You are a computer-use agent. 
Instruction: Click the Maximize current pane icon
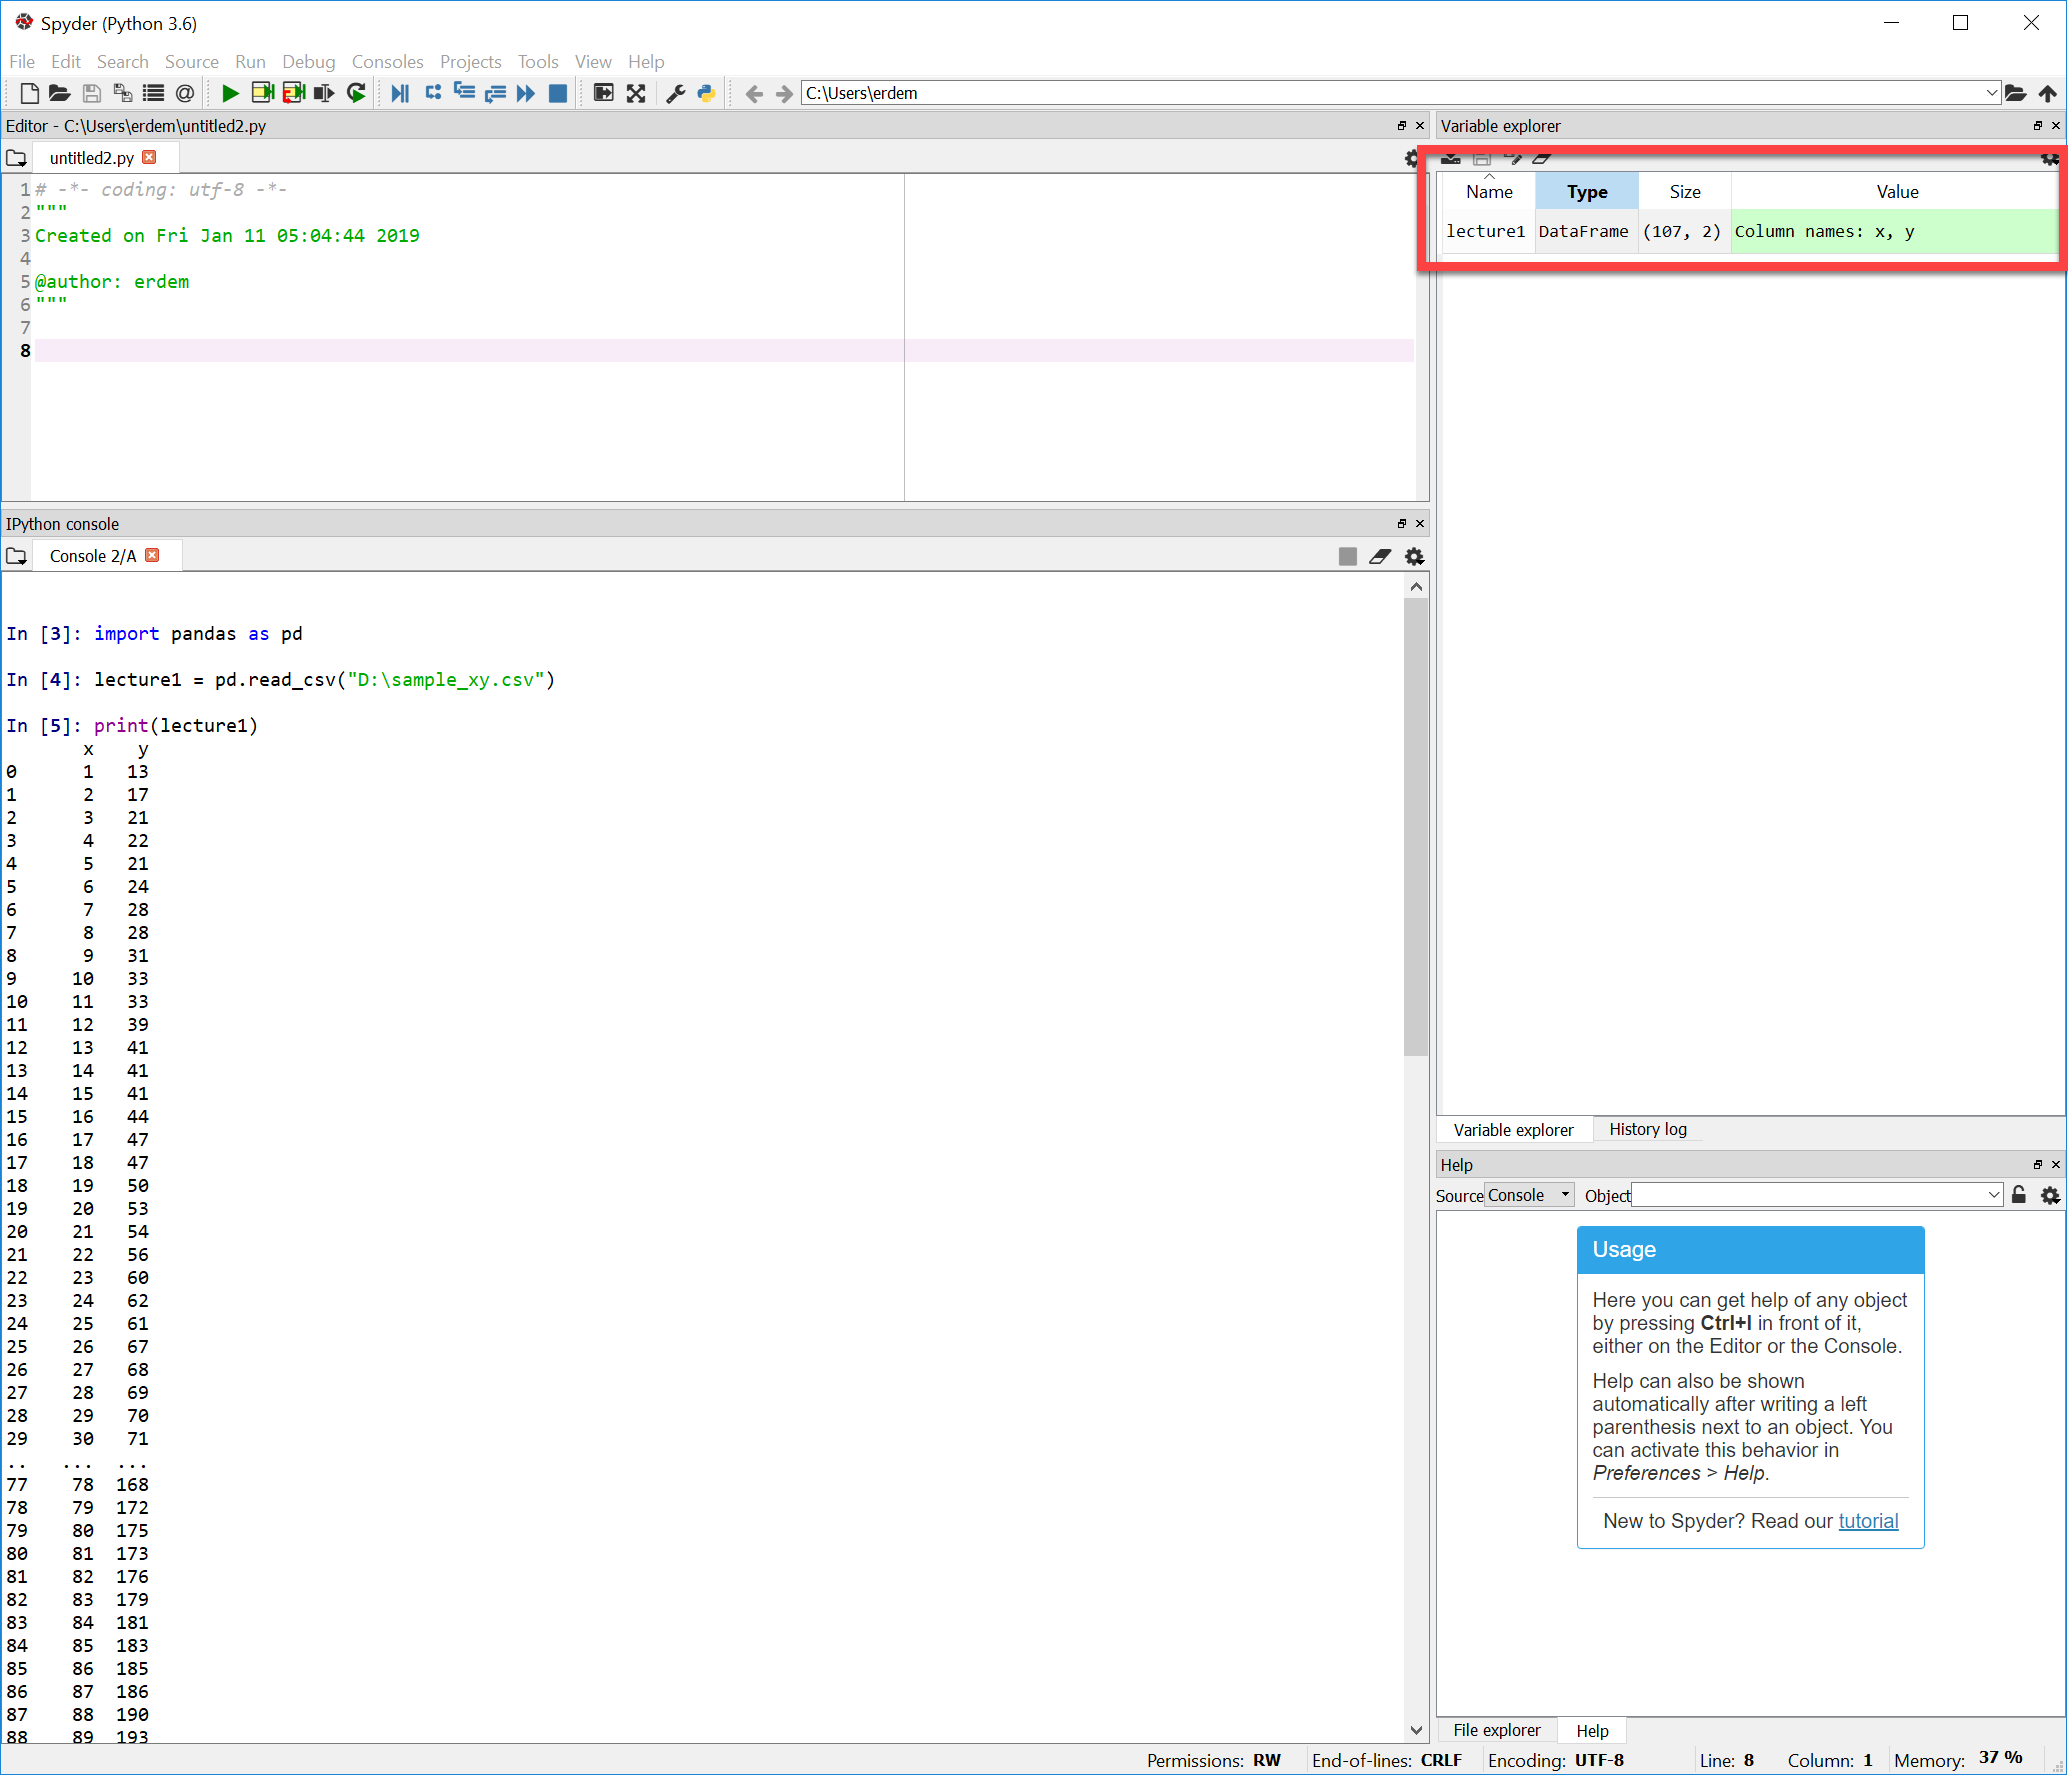[636, 93]
